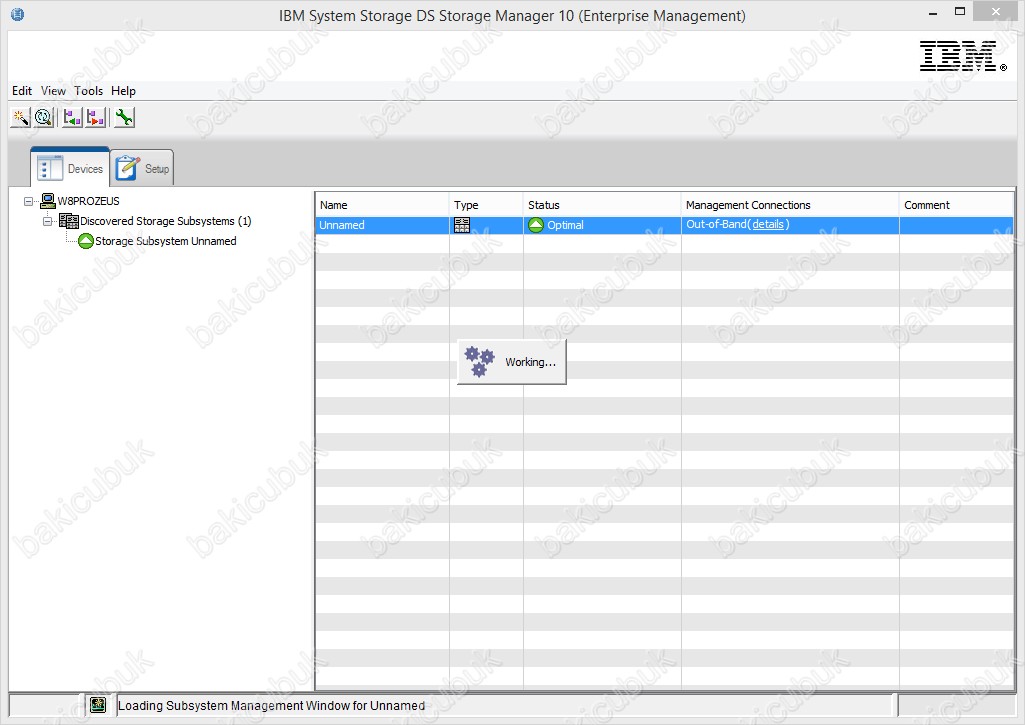1025x725 pixels.
Task: Sort by the Type column header
Action: (x=486, y=205)
